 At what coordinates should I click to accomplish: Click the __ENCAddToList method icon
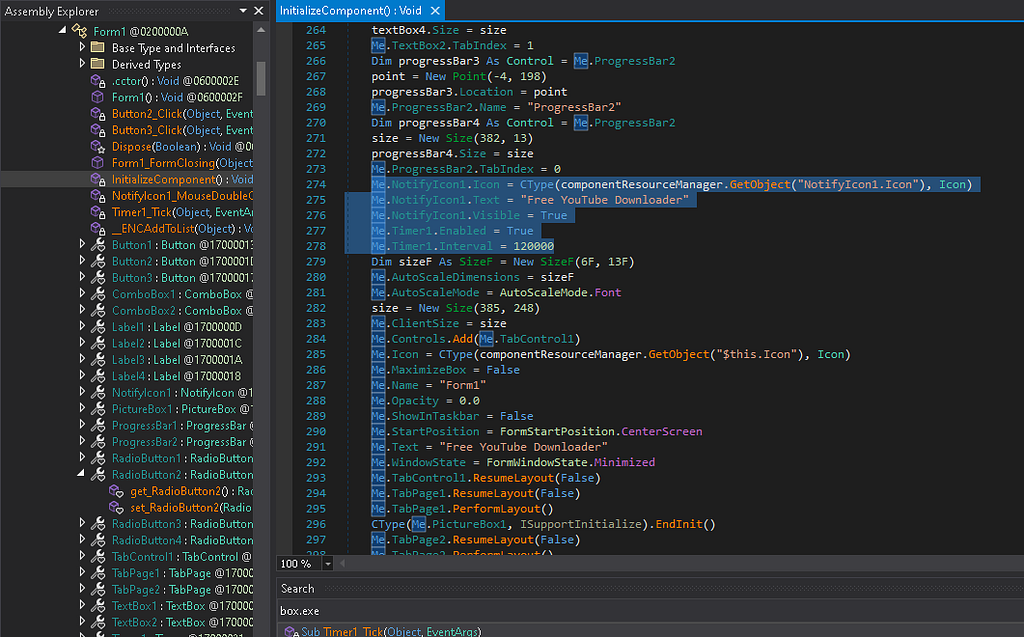(x=98, y=228)
